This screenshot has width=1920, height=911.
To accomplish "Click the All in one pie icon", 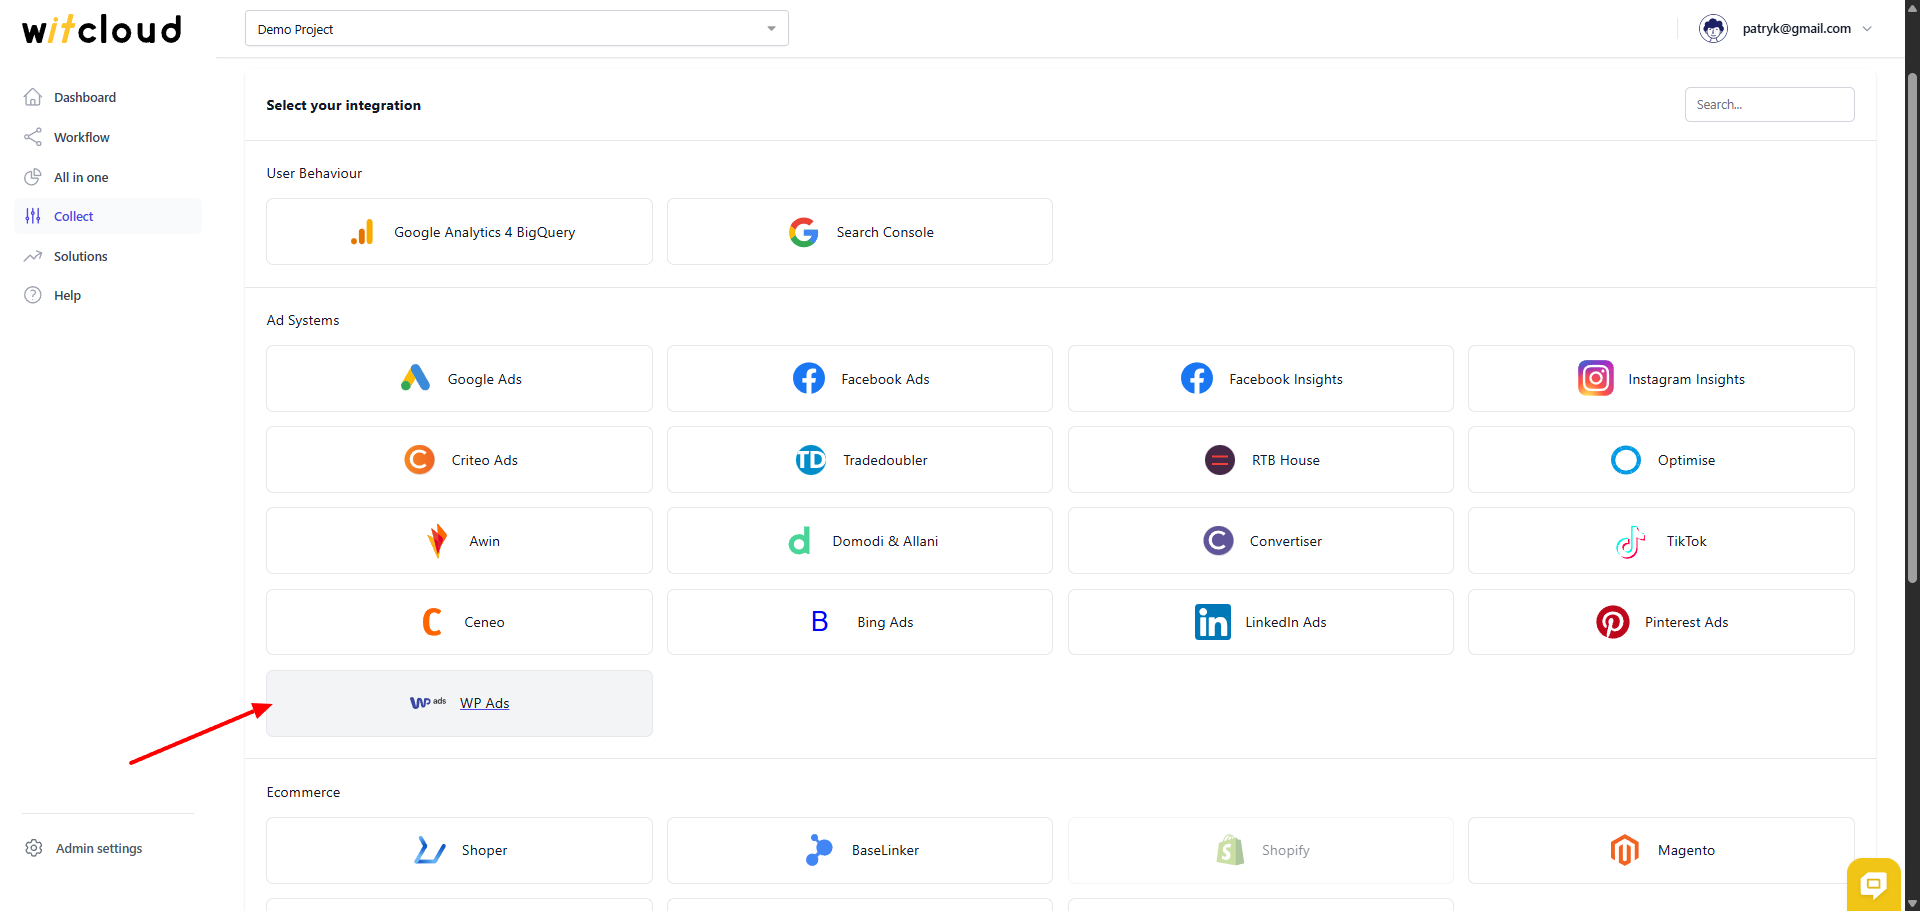I will click(x=33, y=177).
